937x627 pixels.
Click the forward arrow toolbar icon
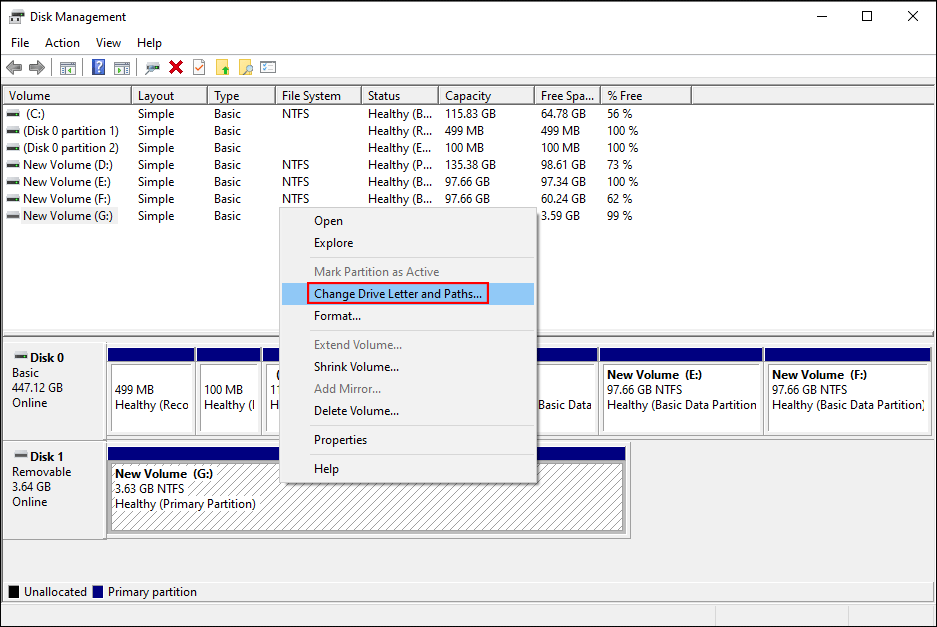[37, 67]
